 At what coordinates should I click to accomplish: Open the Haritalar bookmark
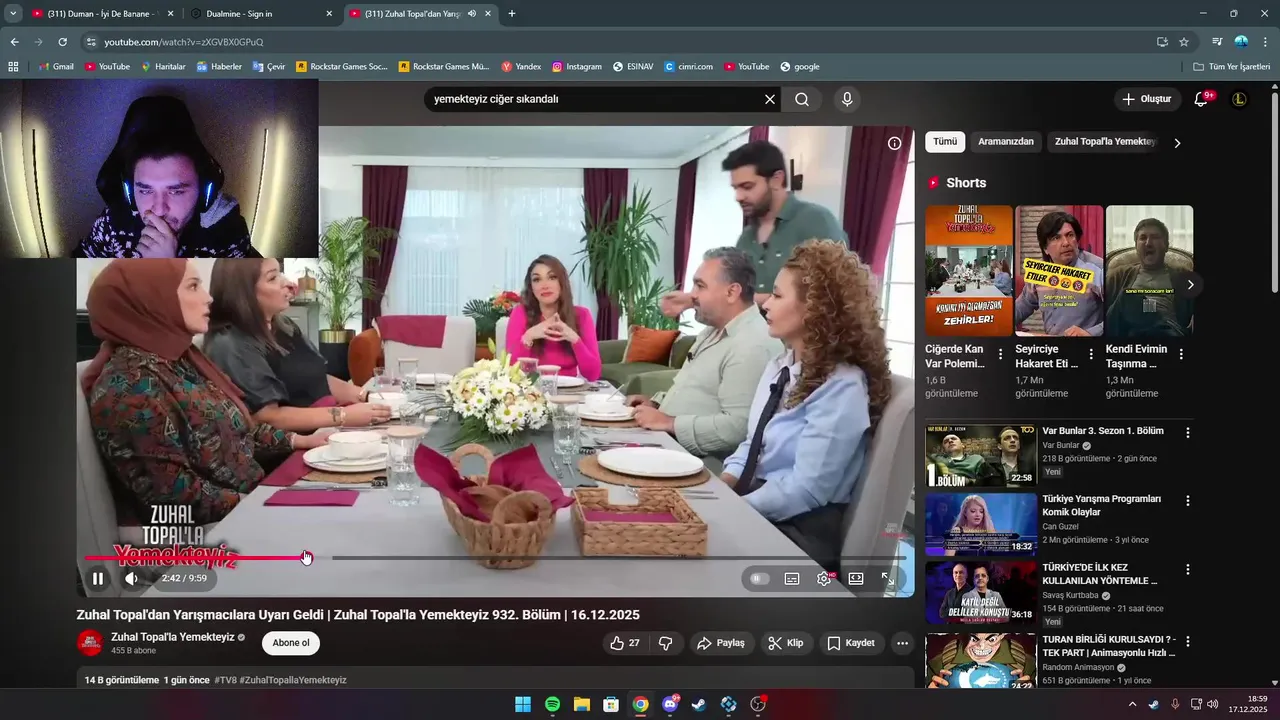click(x=163, y=67)
